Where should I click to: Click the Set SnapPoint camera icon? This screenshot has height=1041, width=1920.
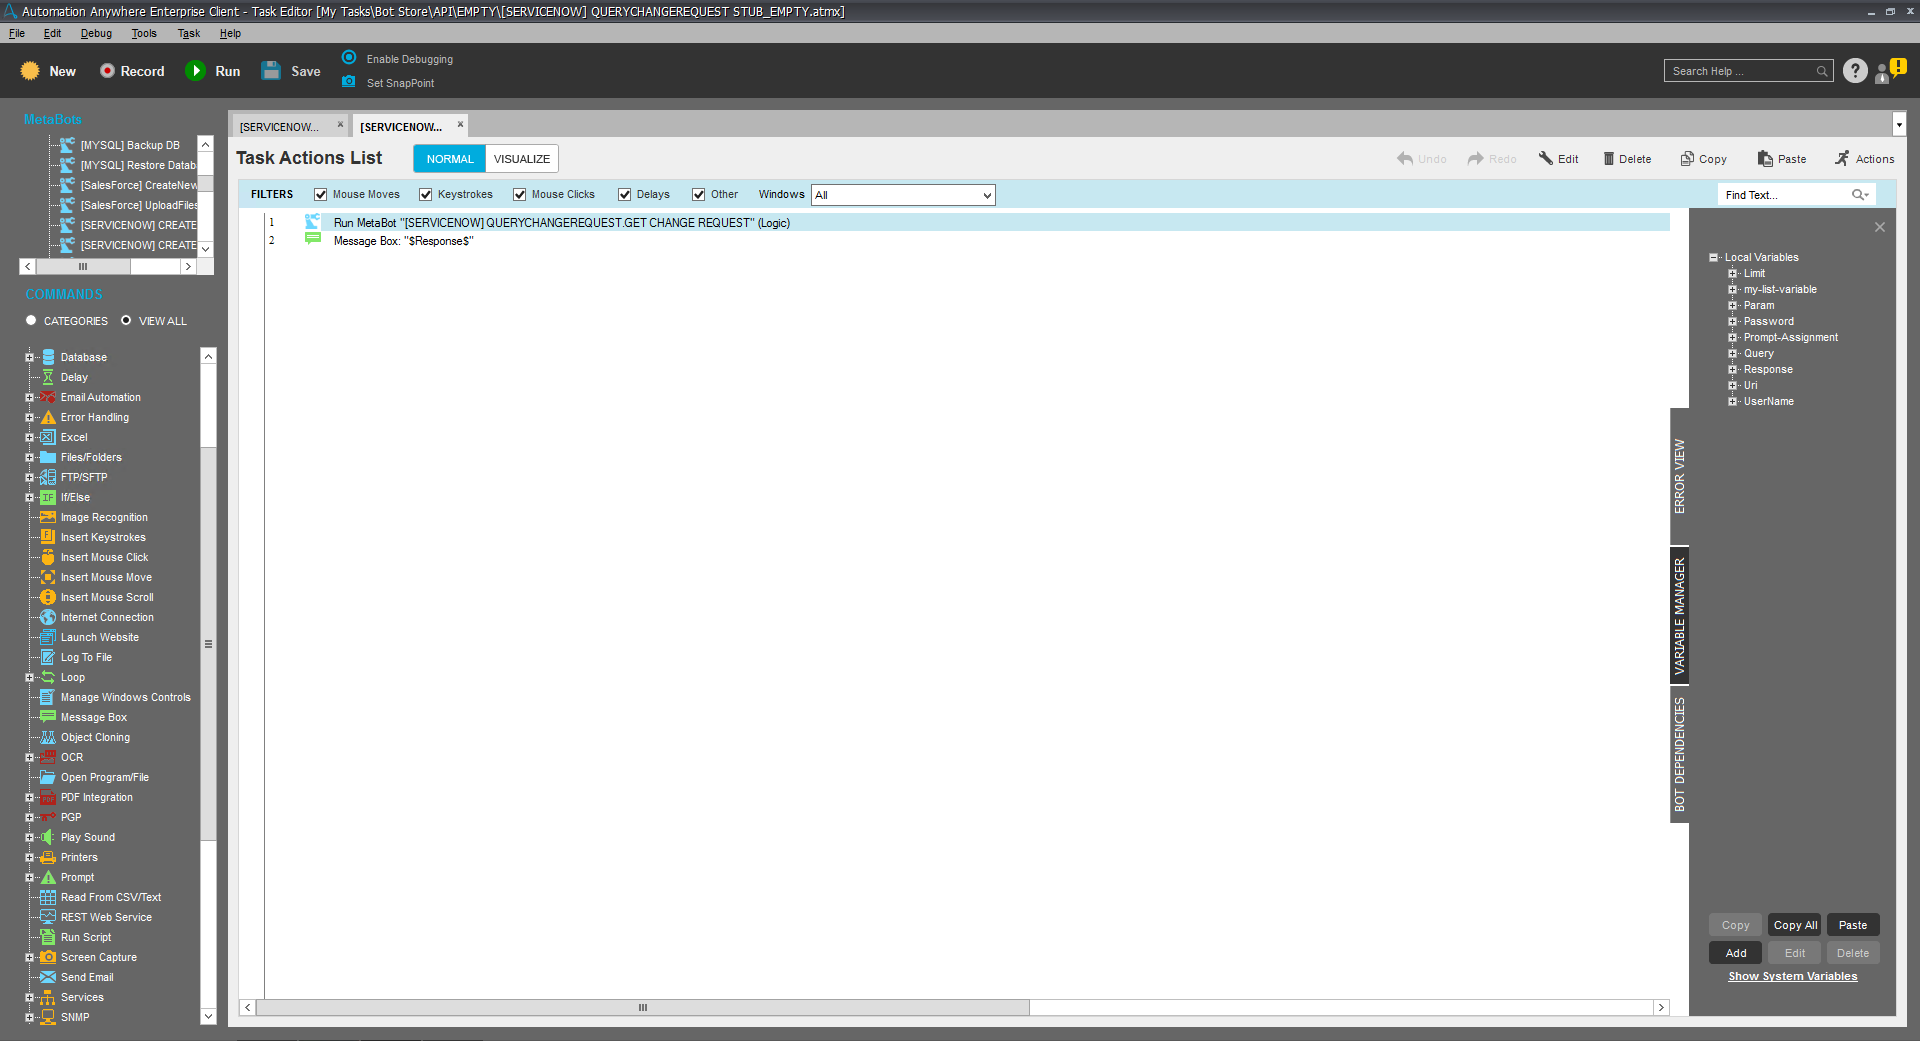click(x=349, y=82)
